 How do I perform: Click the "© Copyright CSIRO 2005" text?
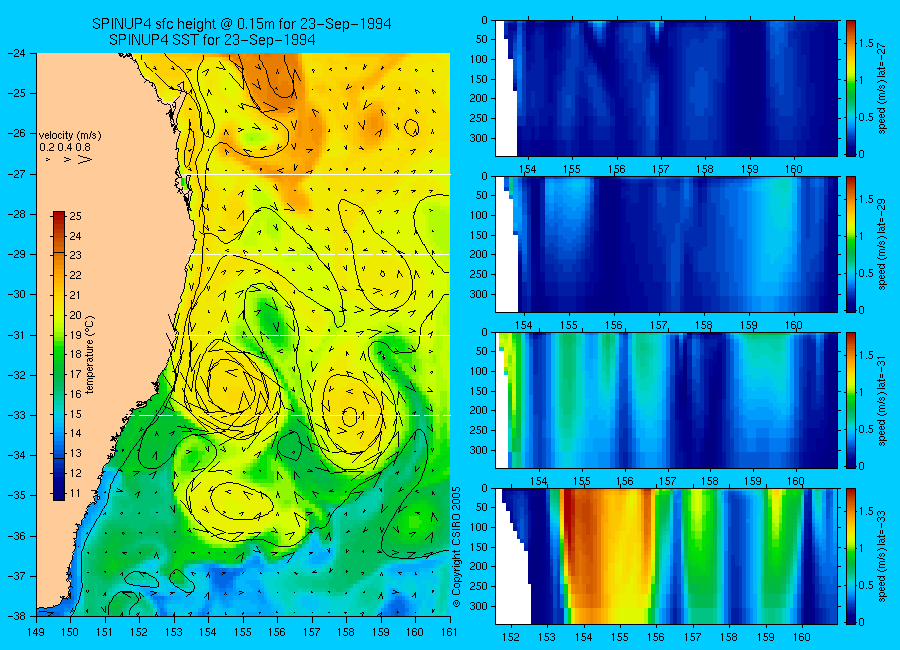[x=456, y=547]
